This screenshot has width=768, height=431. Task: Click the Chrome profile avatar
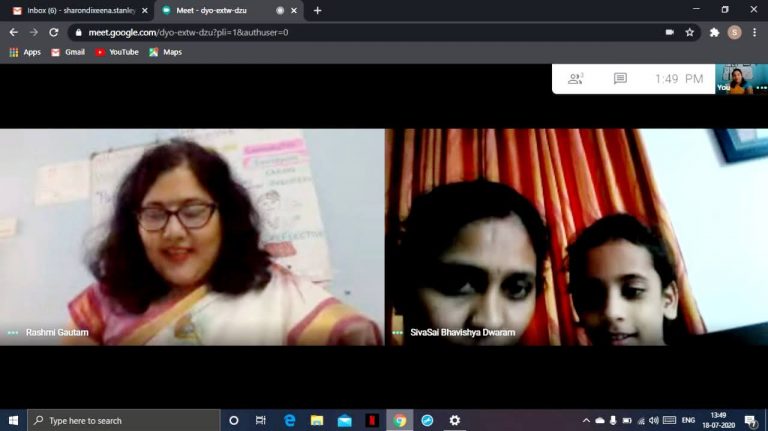coord(734,32)
